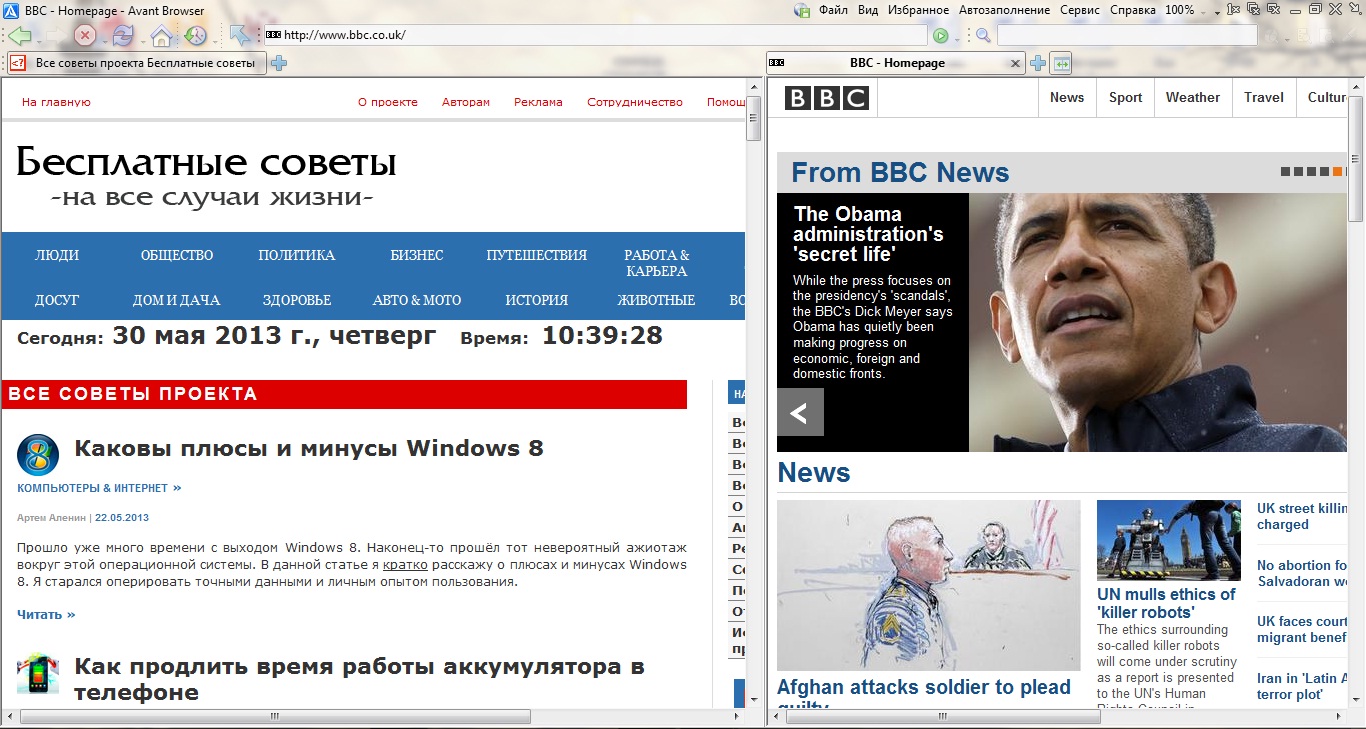Click the Windows 8 article icon
Image resolution: width=1366 pixels, height=729 pixels.
(38, 455)
